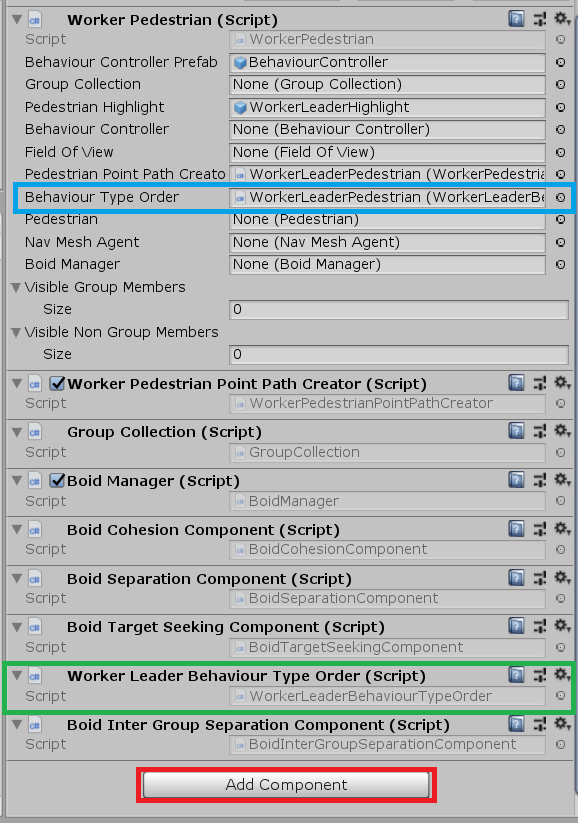Open gear menu of Group Collection script
Screen dimensions: 578x823
pyautogui.click(x=562, y=431)
